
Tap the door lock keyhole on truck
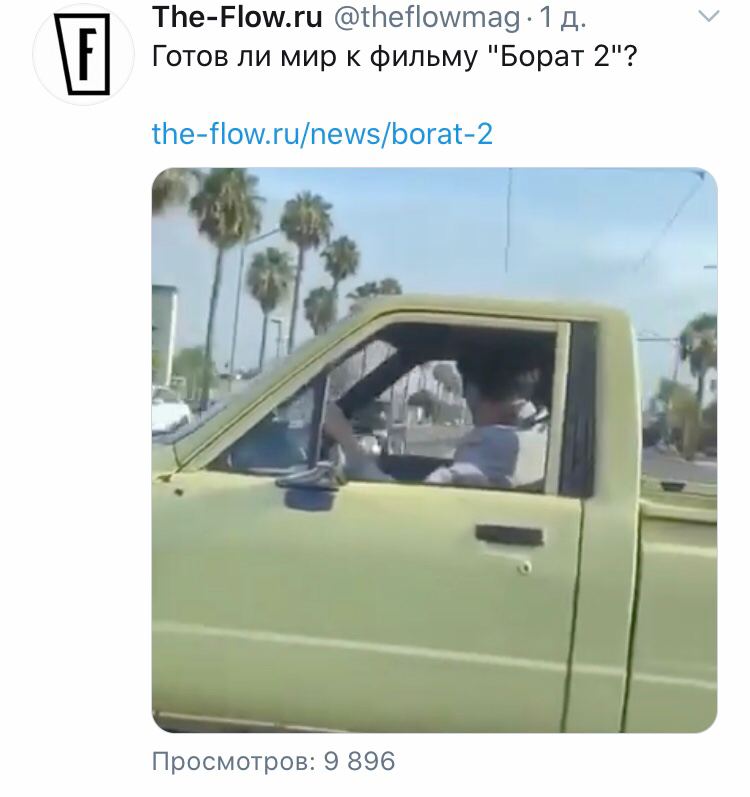[524, 566]
